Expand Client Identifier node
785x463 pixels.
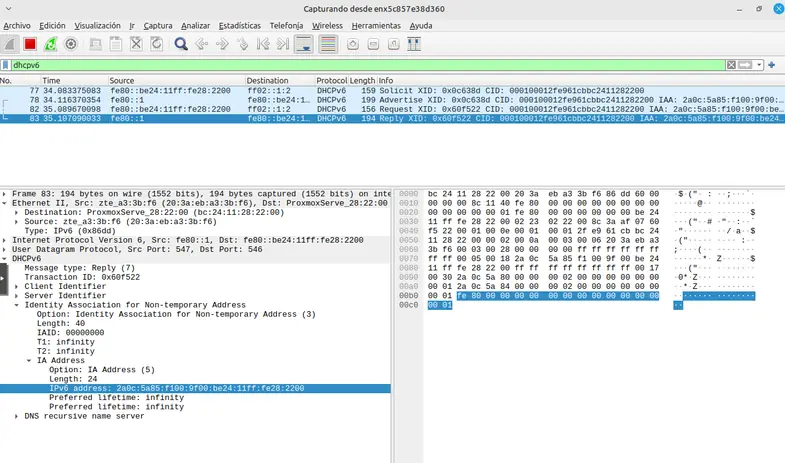click(17, 286)
